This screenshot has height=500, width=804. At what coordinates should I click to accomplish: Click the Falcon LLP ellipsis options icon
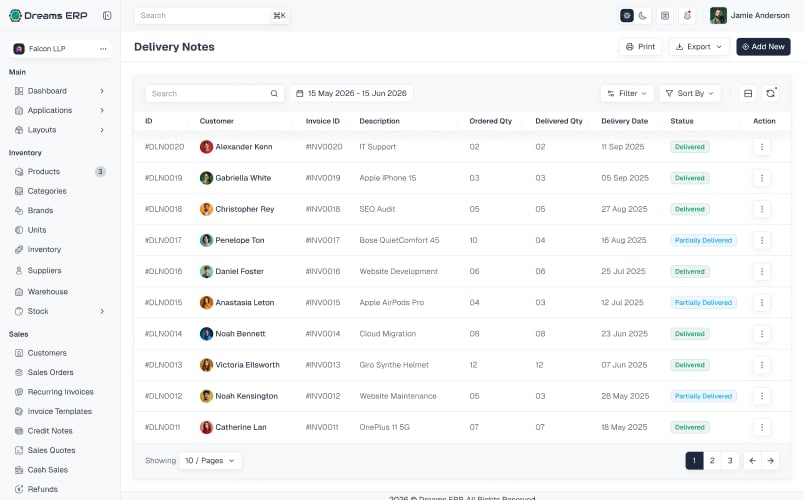pos(103,49)
